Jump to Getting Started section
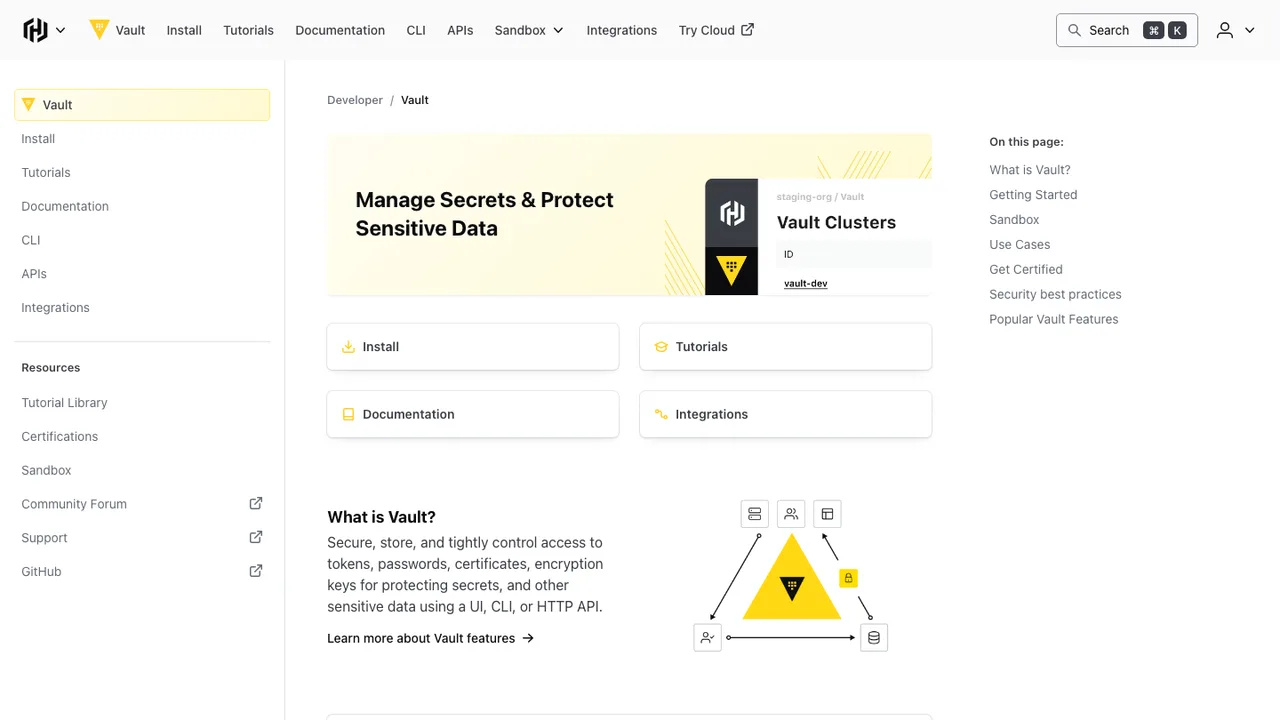The height and width of the screenshot is (720, 1280). coord(1033,195)
